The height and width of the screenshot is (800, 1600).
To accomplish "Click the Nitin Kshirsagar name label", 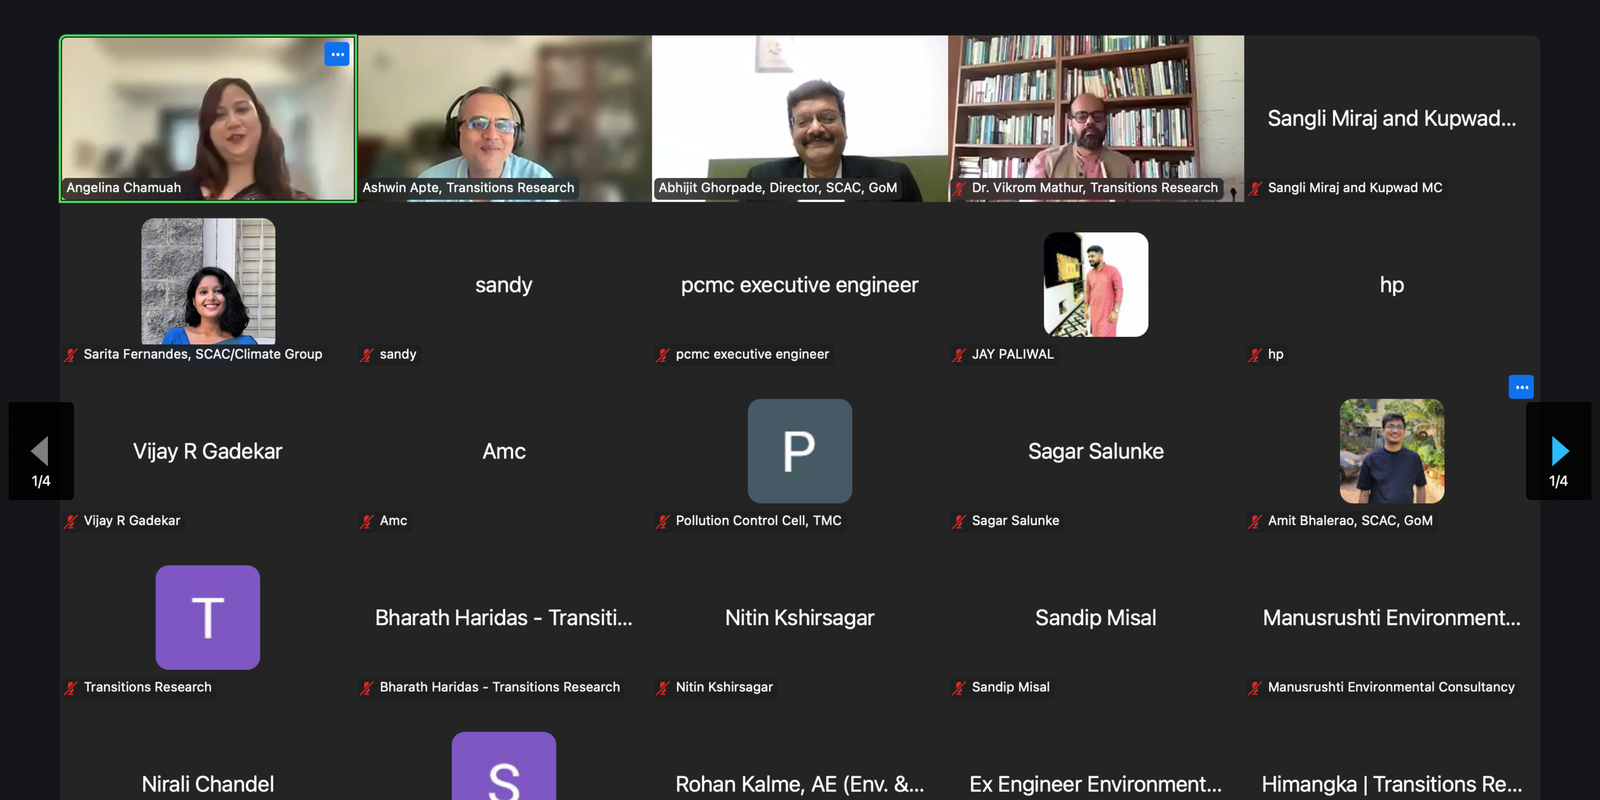I will 724,687.
